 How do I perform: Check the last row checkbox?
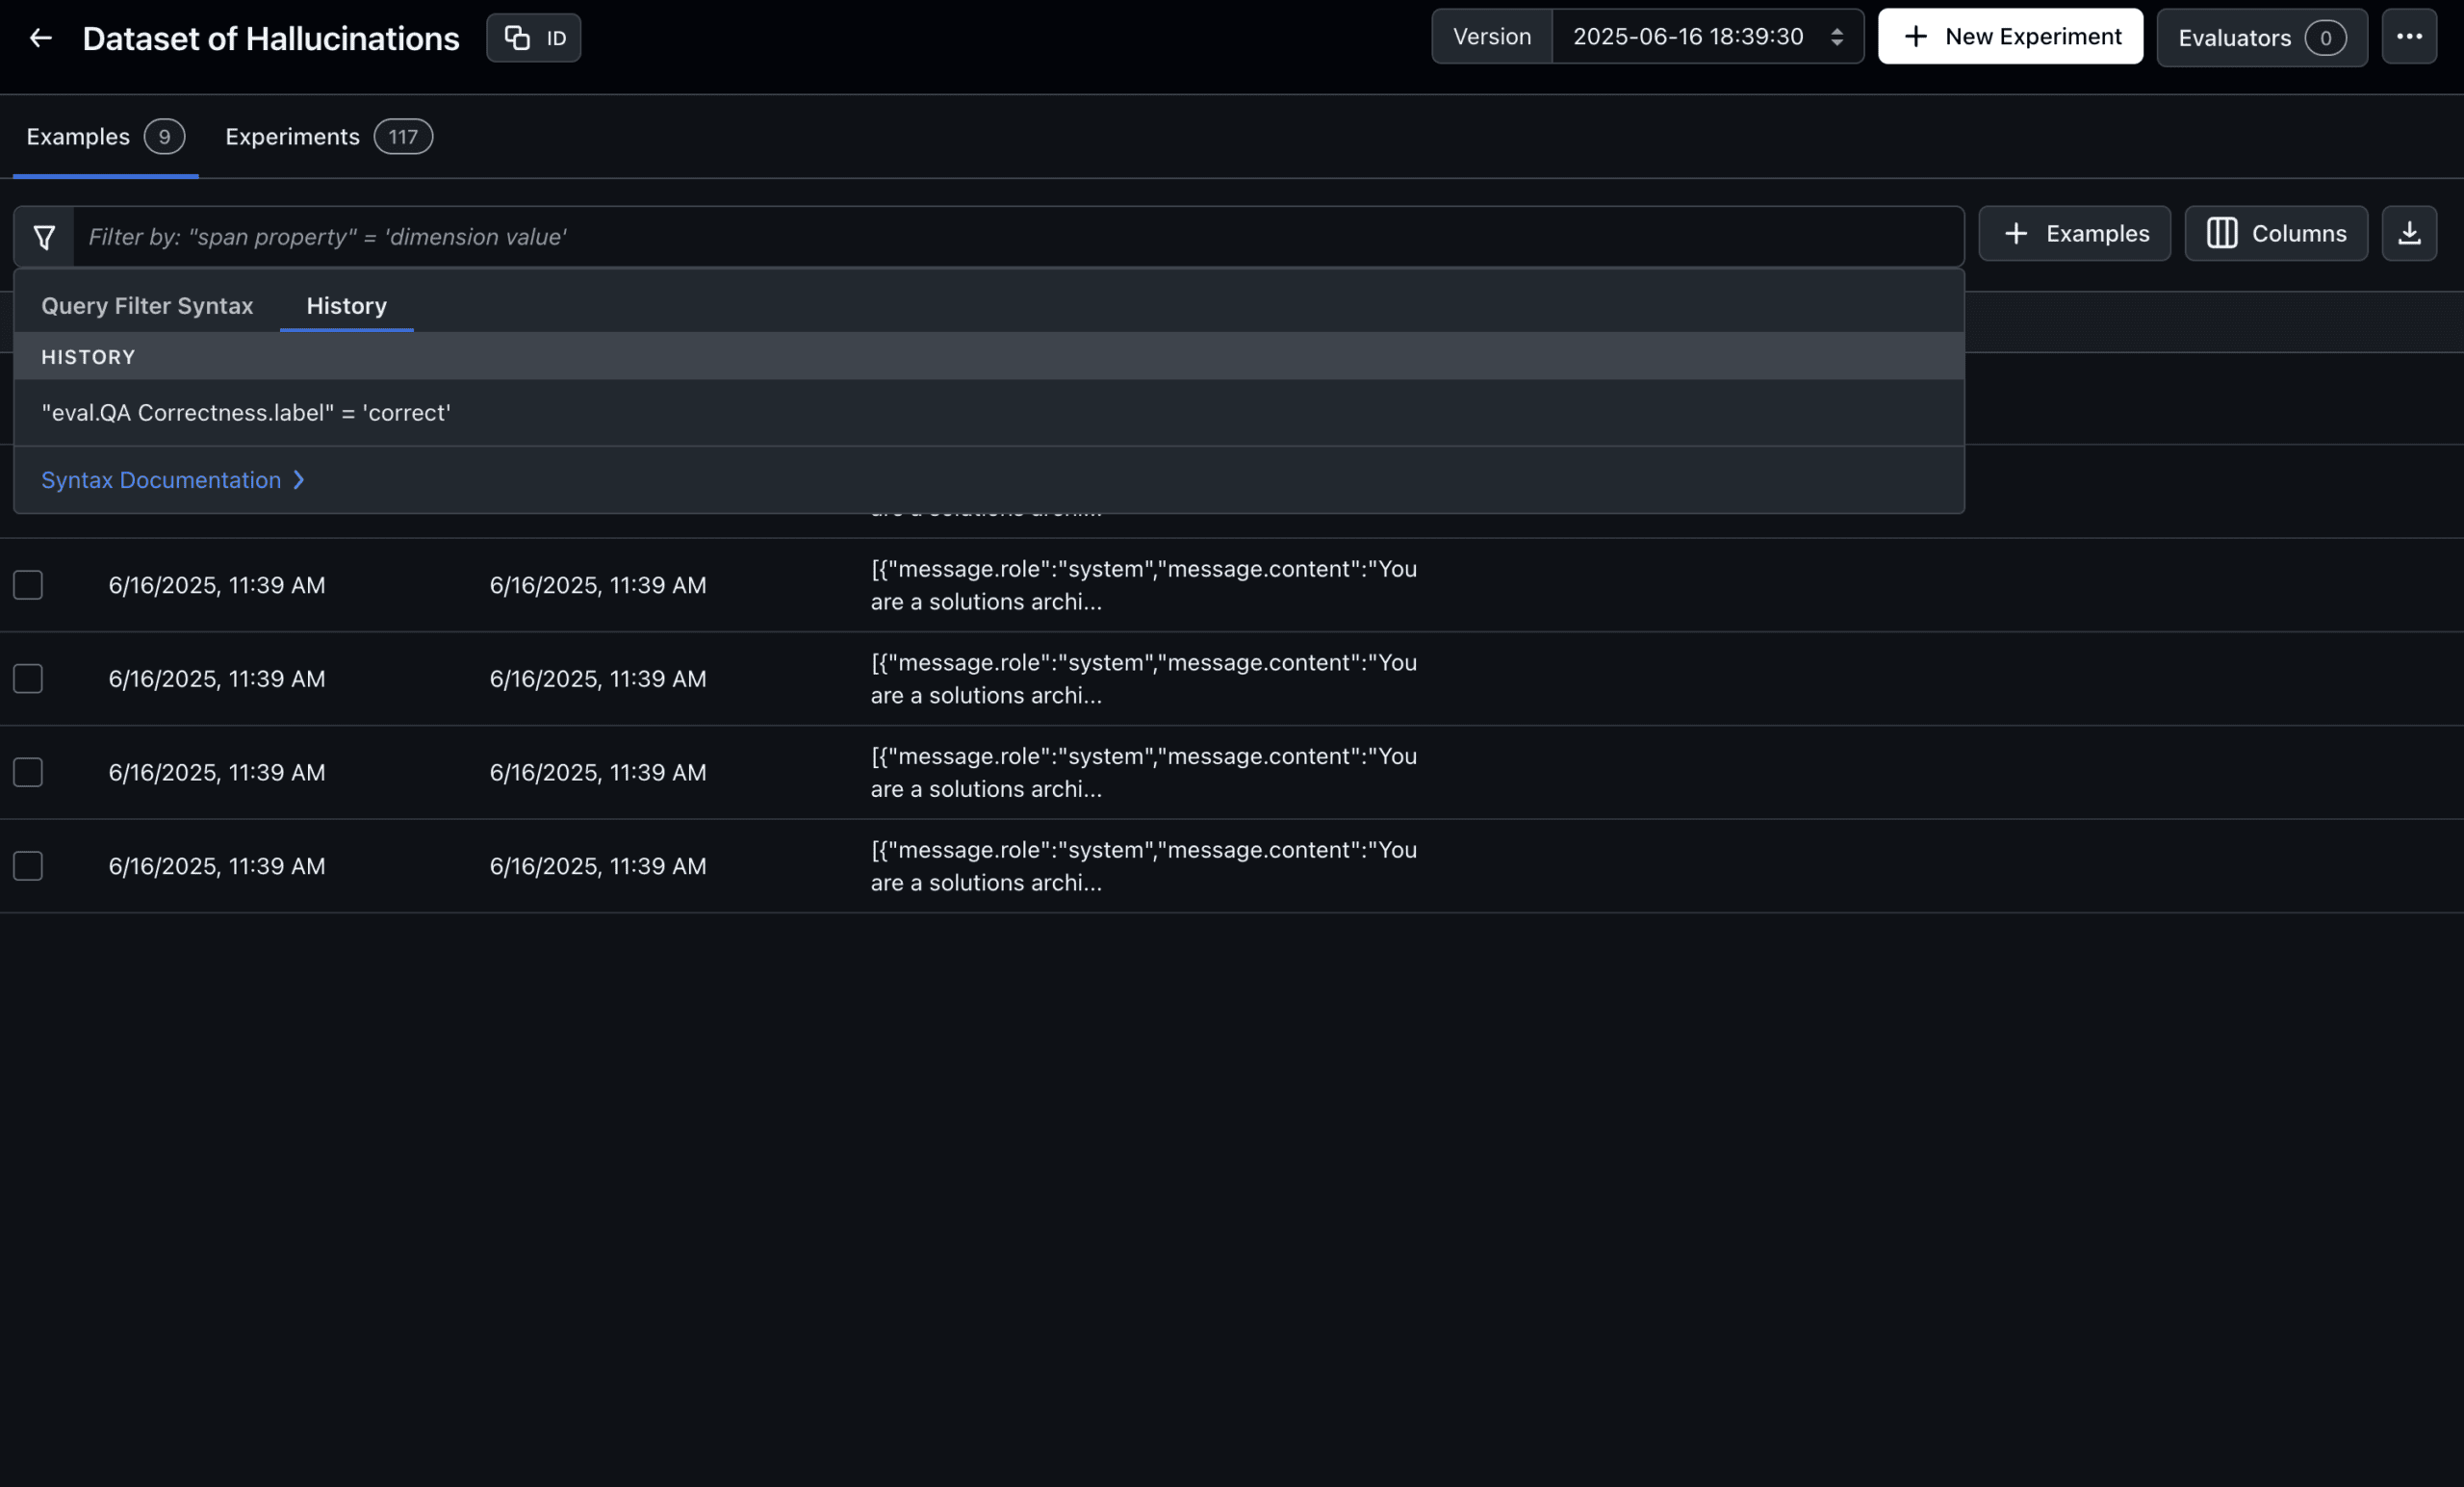click(x=28, y=866)
